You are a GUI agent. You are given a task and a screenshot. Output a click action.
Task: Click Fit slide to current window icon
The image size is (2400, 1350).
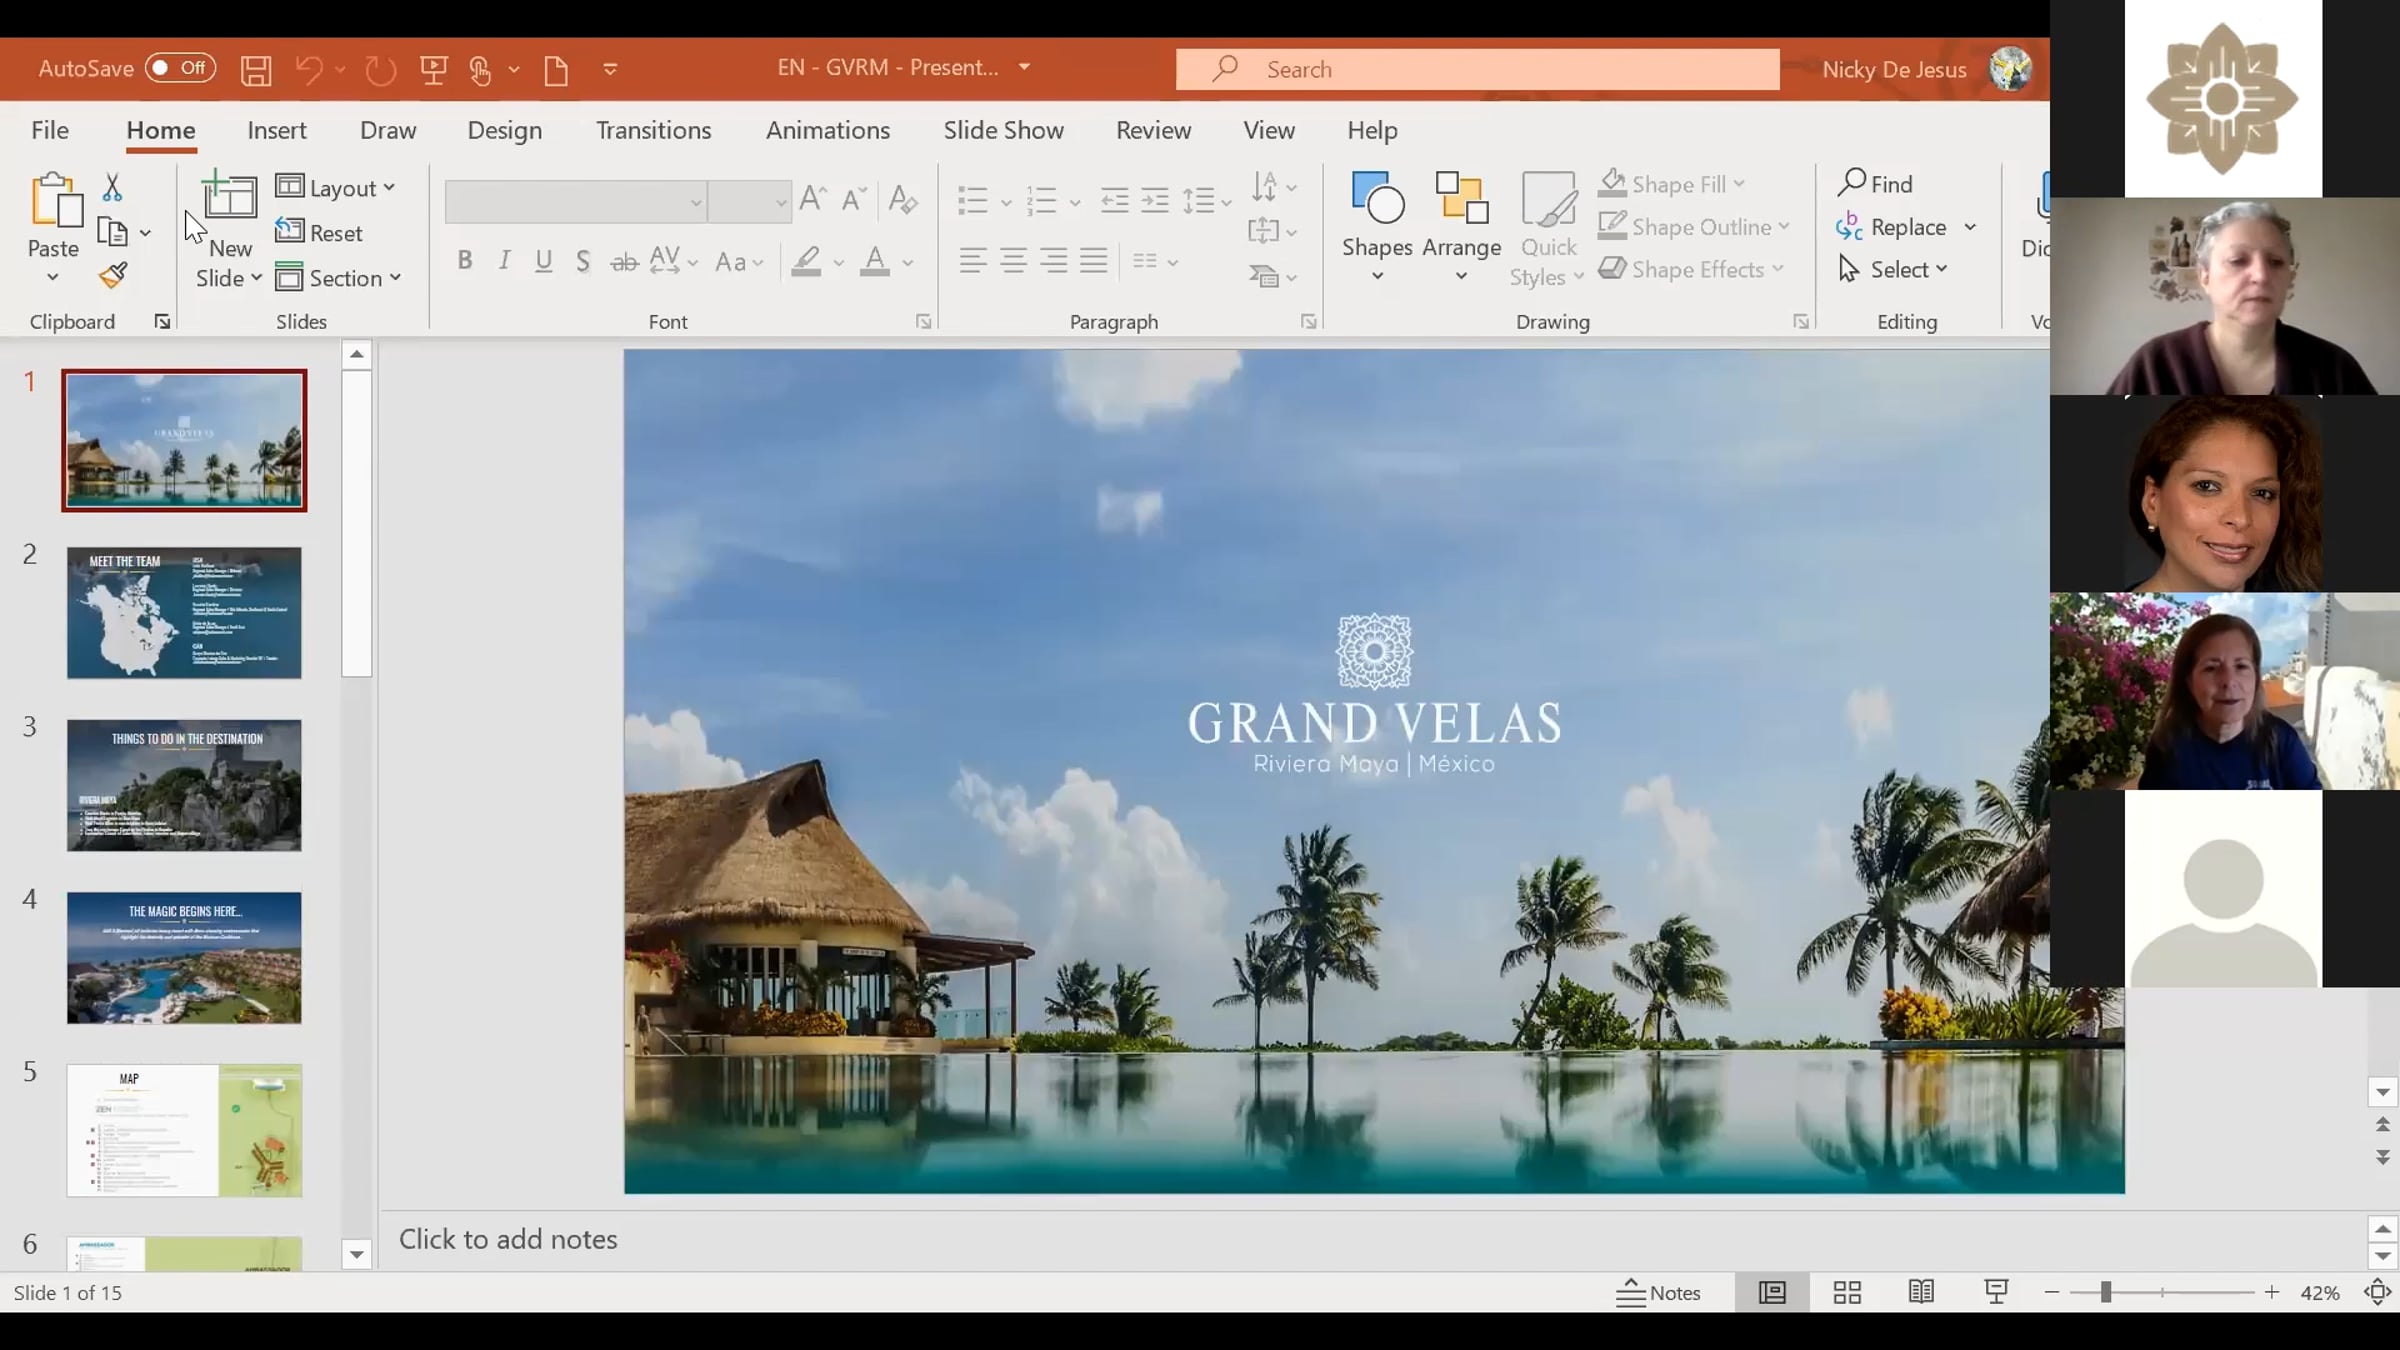2377,1292
